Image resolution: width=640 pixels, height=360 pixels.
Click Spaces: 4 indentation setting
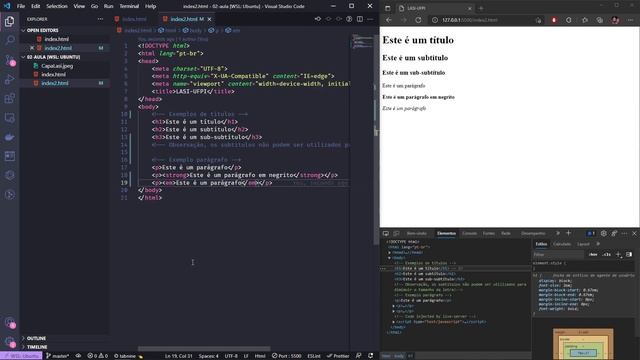[x=209, y=356]
